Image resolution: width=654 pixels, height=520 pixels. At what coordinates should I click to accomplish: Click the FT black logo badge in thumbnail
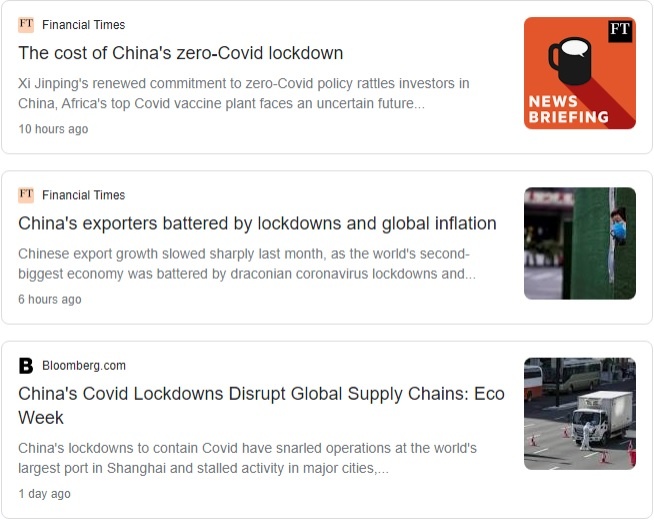click(620, 30)
